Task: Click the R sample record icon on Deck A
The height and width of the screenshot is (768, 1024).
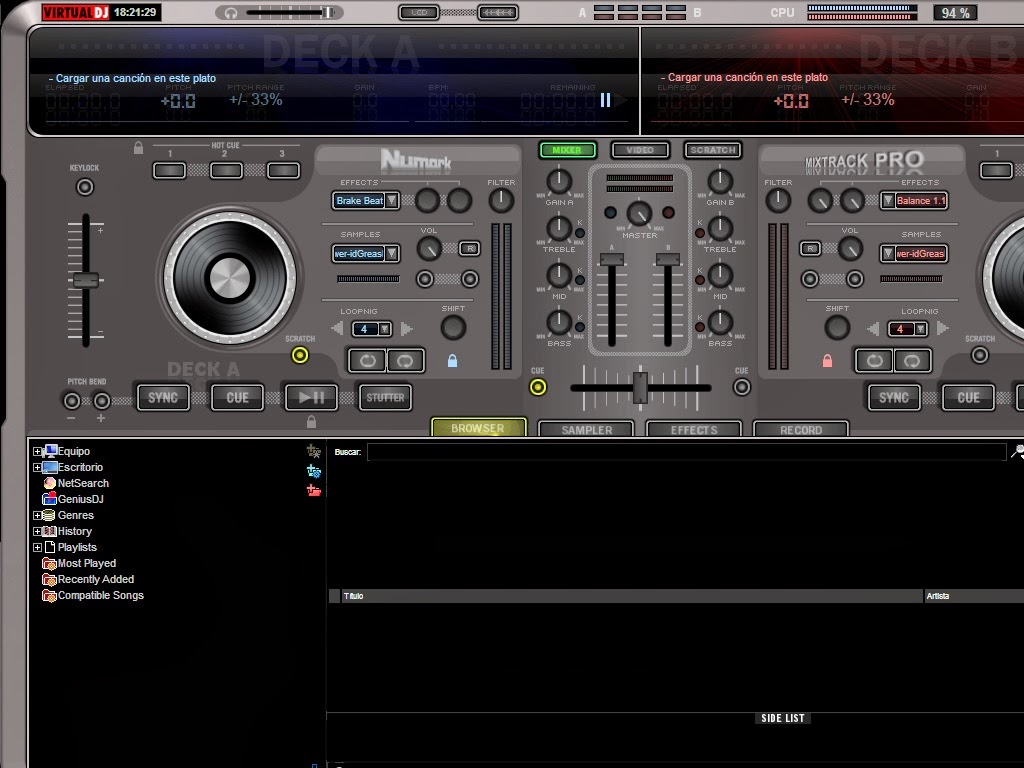Action: point(469,248)
